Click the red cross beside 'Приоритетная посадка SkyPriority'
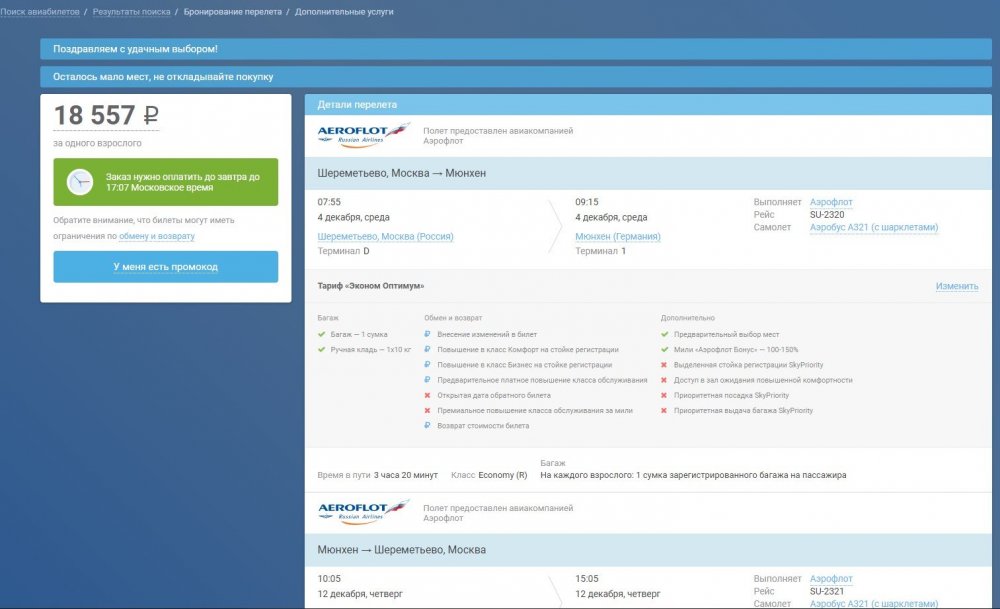The width and height of the screenshot is (1000, 609). [x=665, y=395]
